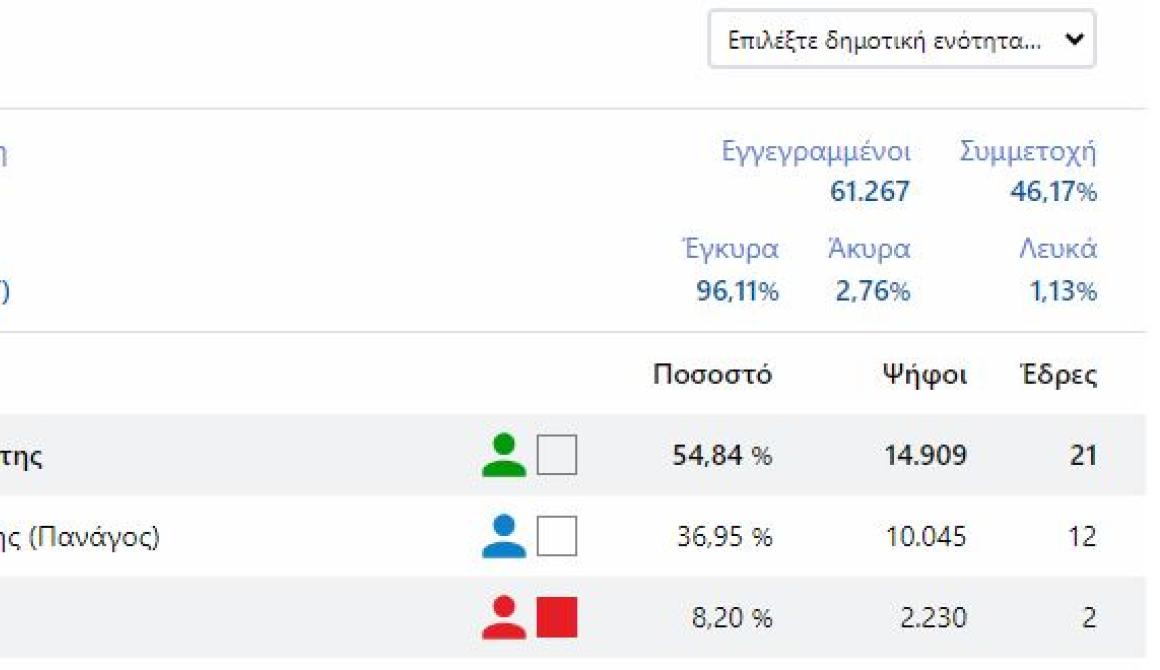Click the Έδρες column header
Viewport: 1160px width, 670px height.
(1058, 376)
